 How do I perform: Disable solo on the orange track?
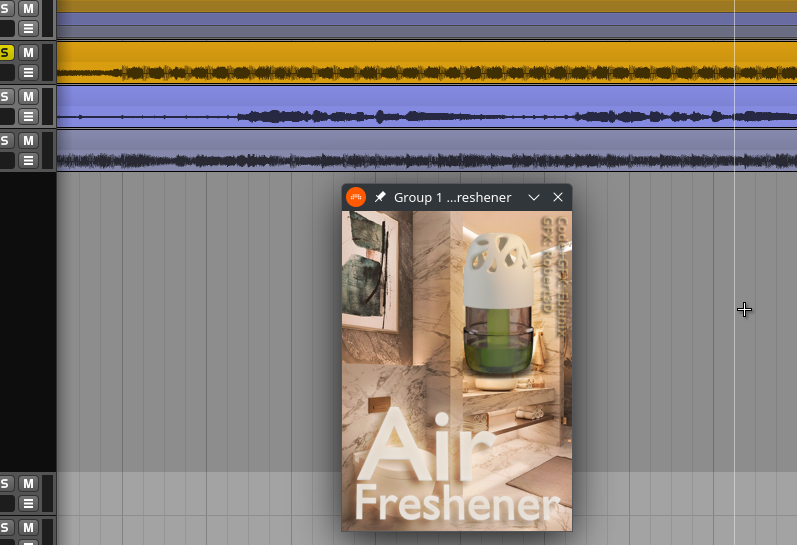click(x=5, y=52)
